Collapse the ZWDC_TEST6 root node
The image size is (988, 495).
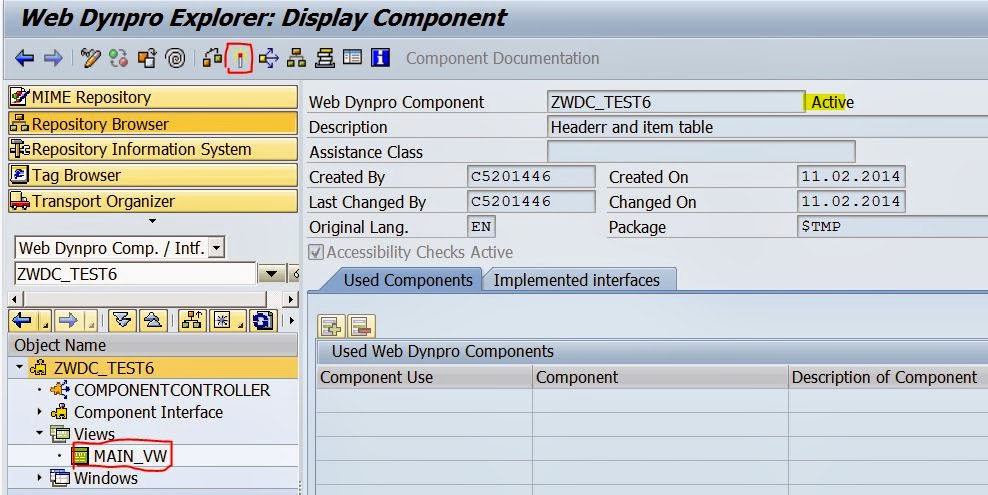pos(20,367)
